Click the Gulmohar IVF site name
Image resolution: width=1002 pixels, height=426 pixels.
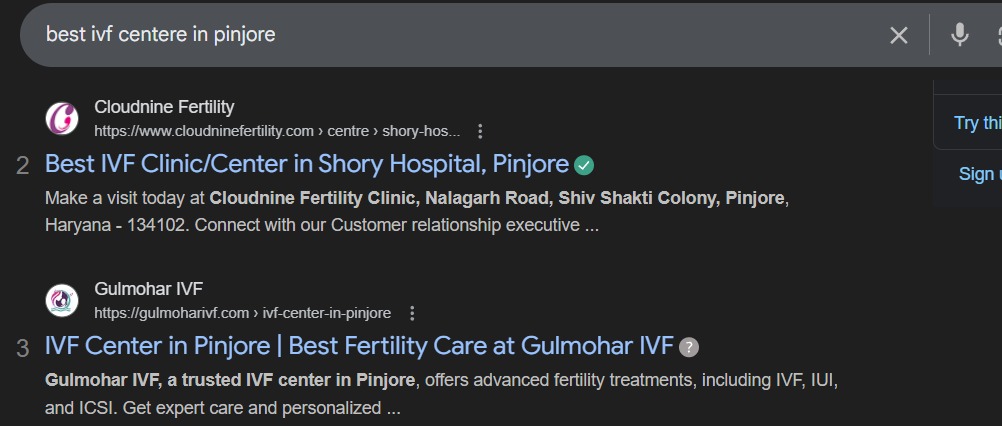(x=148, y=289)
